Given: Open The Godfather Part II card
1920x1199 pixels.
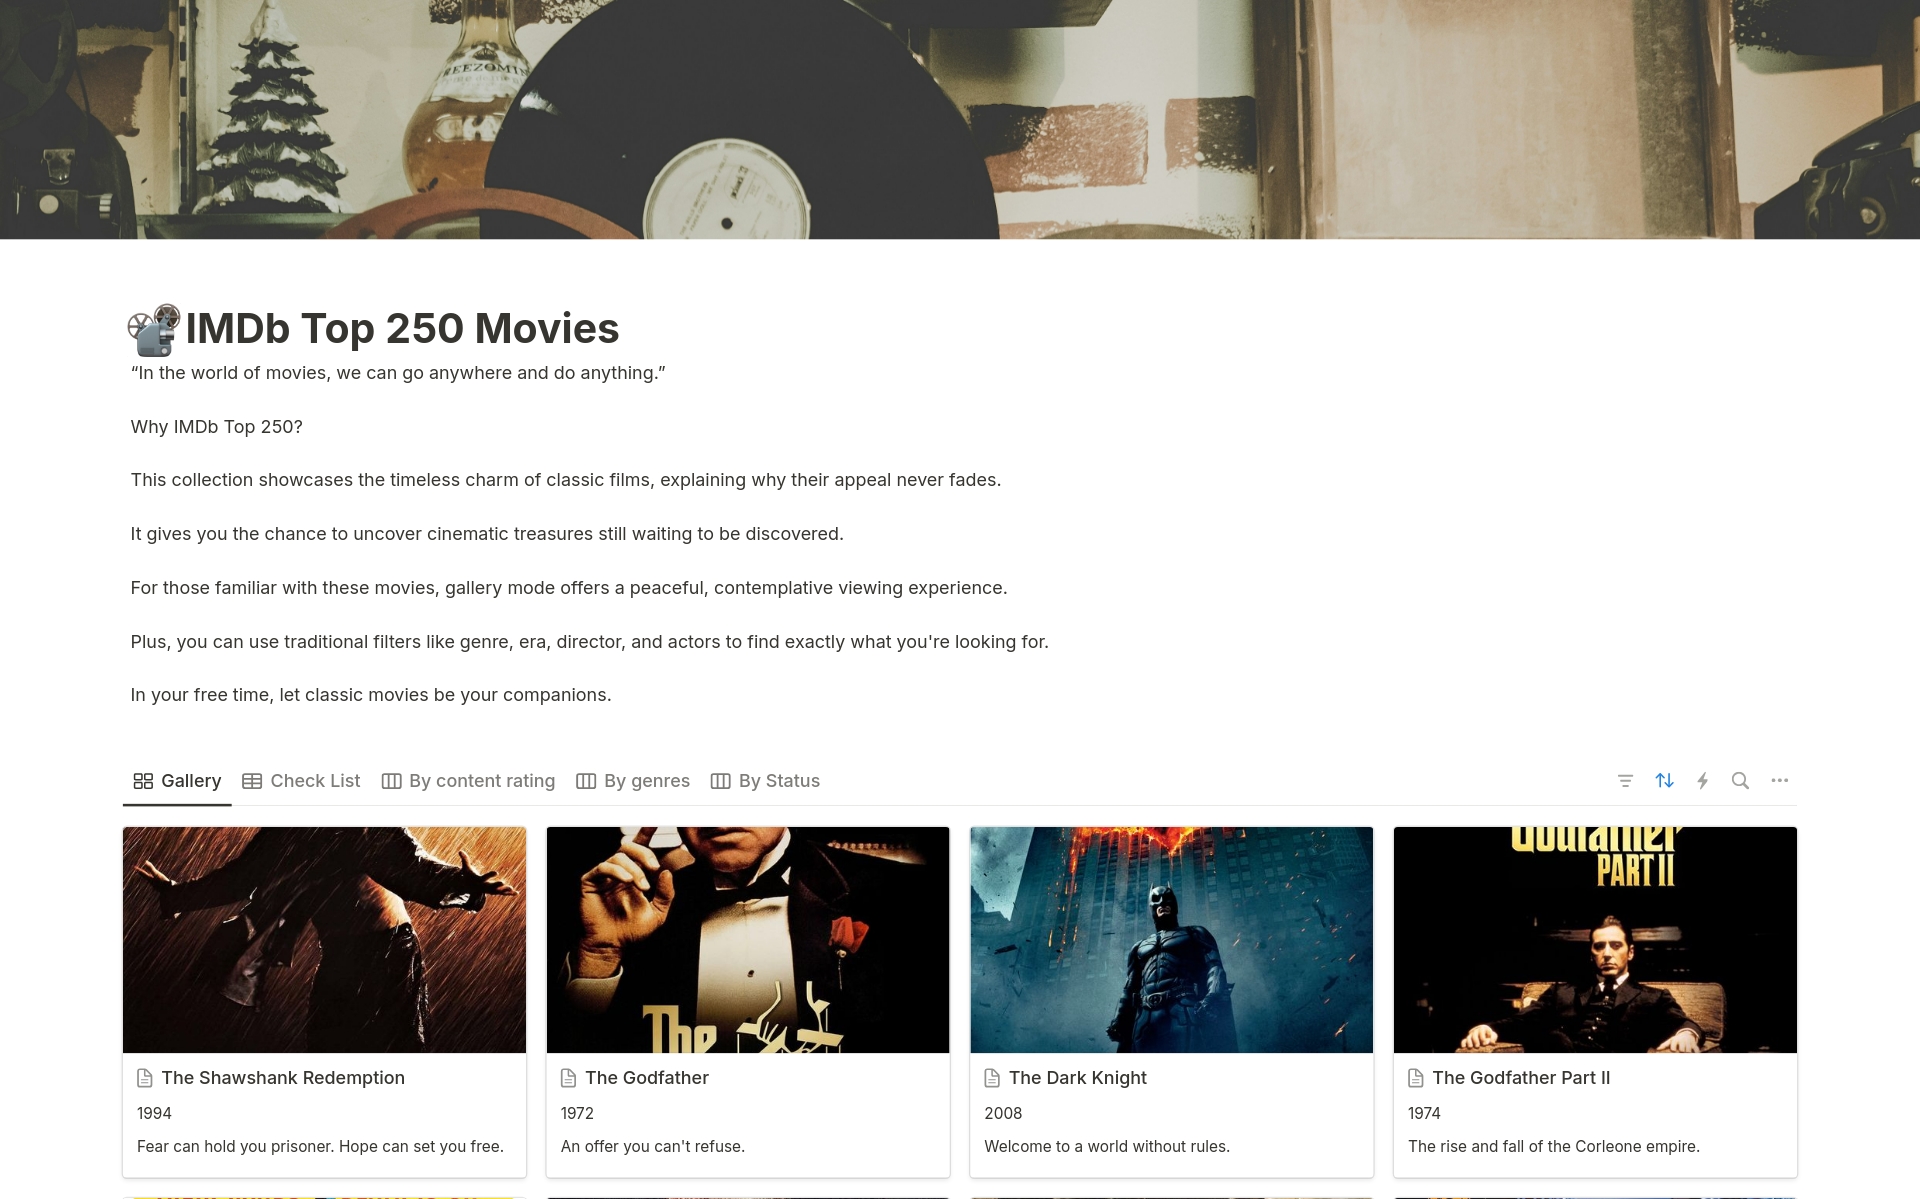Looking at the screenshot, I should [x=1520, y=1078].
